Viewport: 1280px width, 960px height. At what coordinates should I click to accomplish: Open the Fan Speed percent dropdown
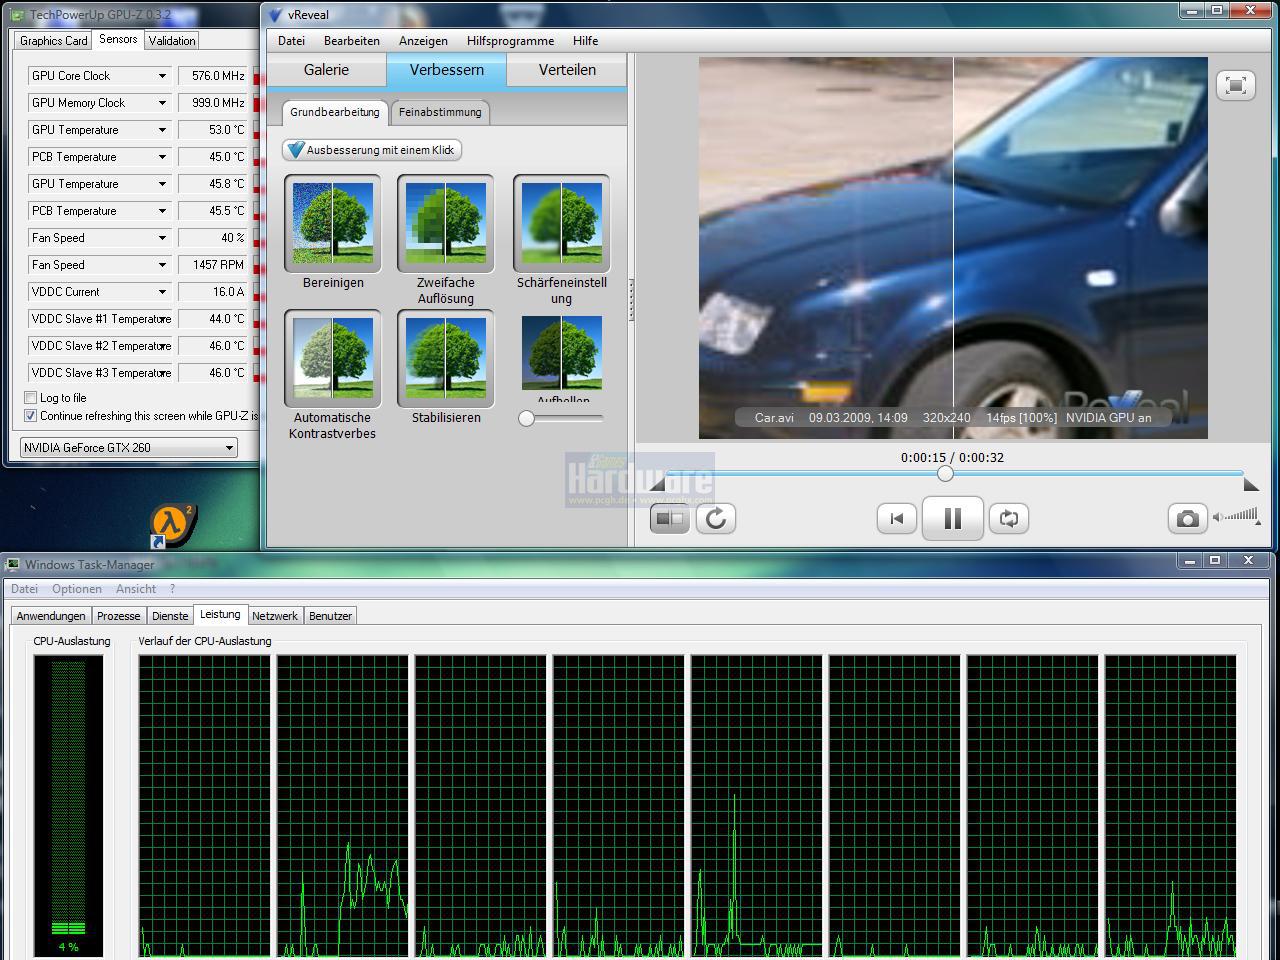(162, 238)
